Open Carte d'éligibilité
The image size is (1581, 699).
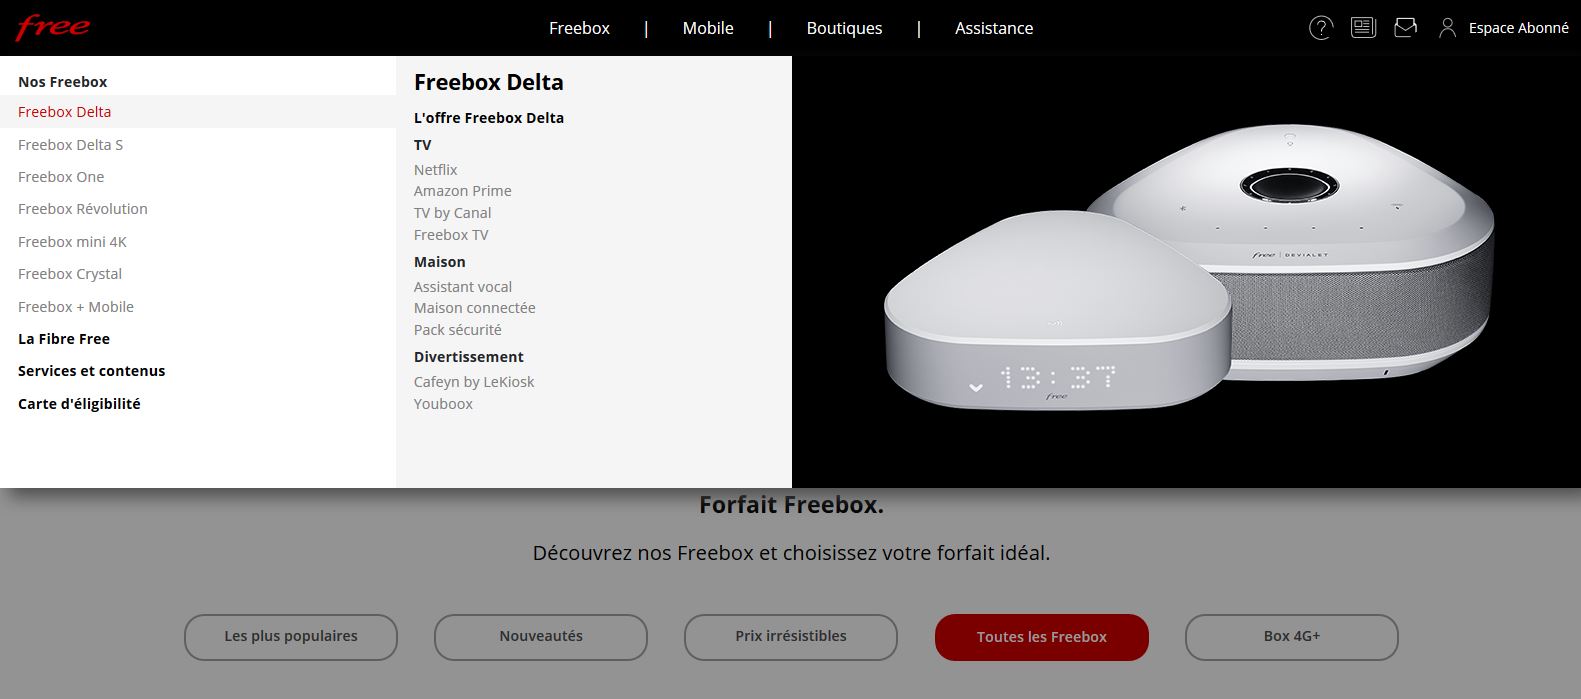point(79,404)
